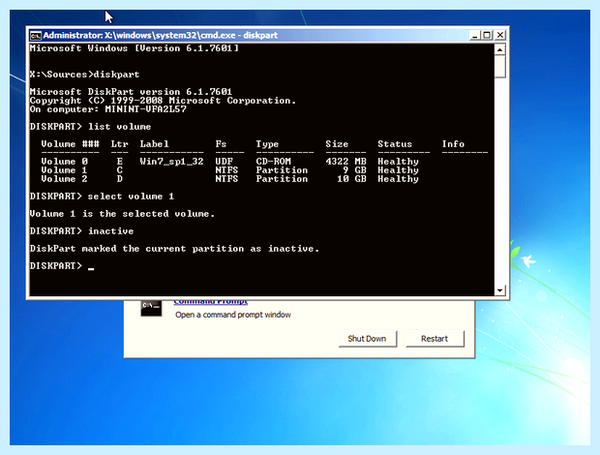Click the '9 GB' size value

pos(354,170)
